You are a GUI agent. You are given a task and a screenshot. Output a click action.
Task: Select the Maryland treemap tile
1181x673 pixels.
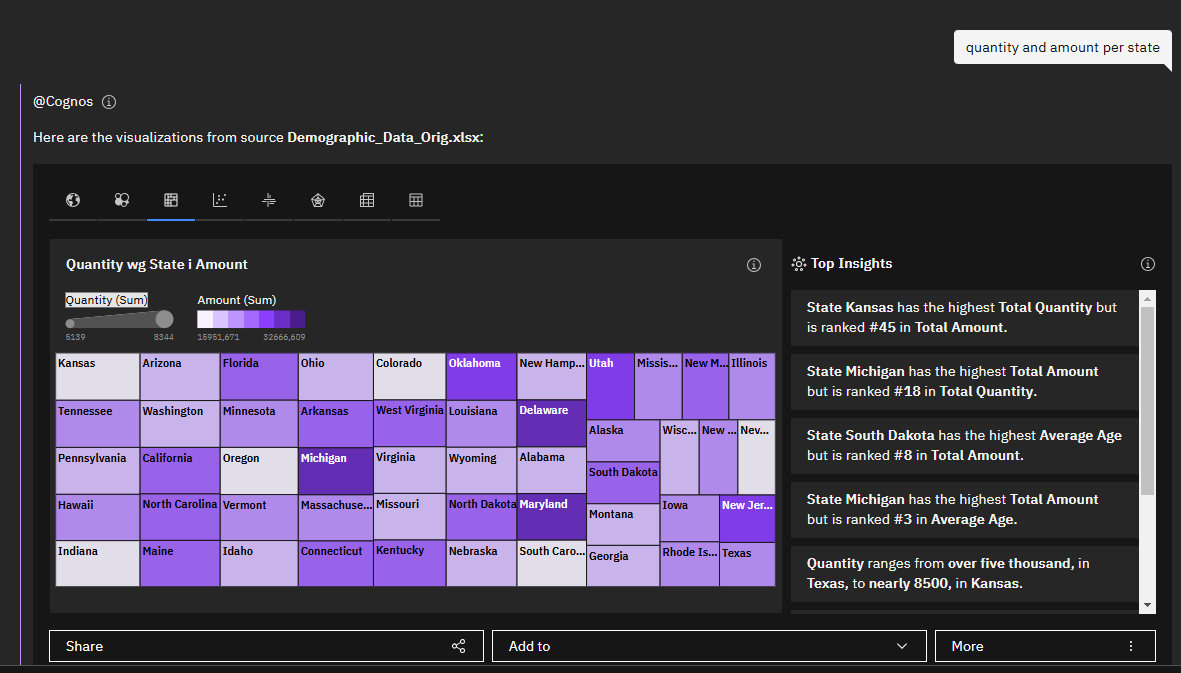point(551,517)
